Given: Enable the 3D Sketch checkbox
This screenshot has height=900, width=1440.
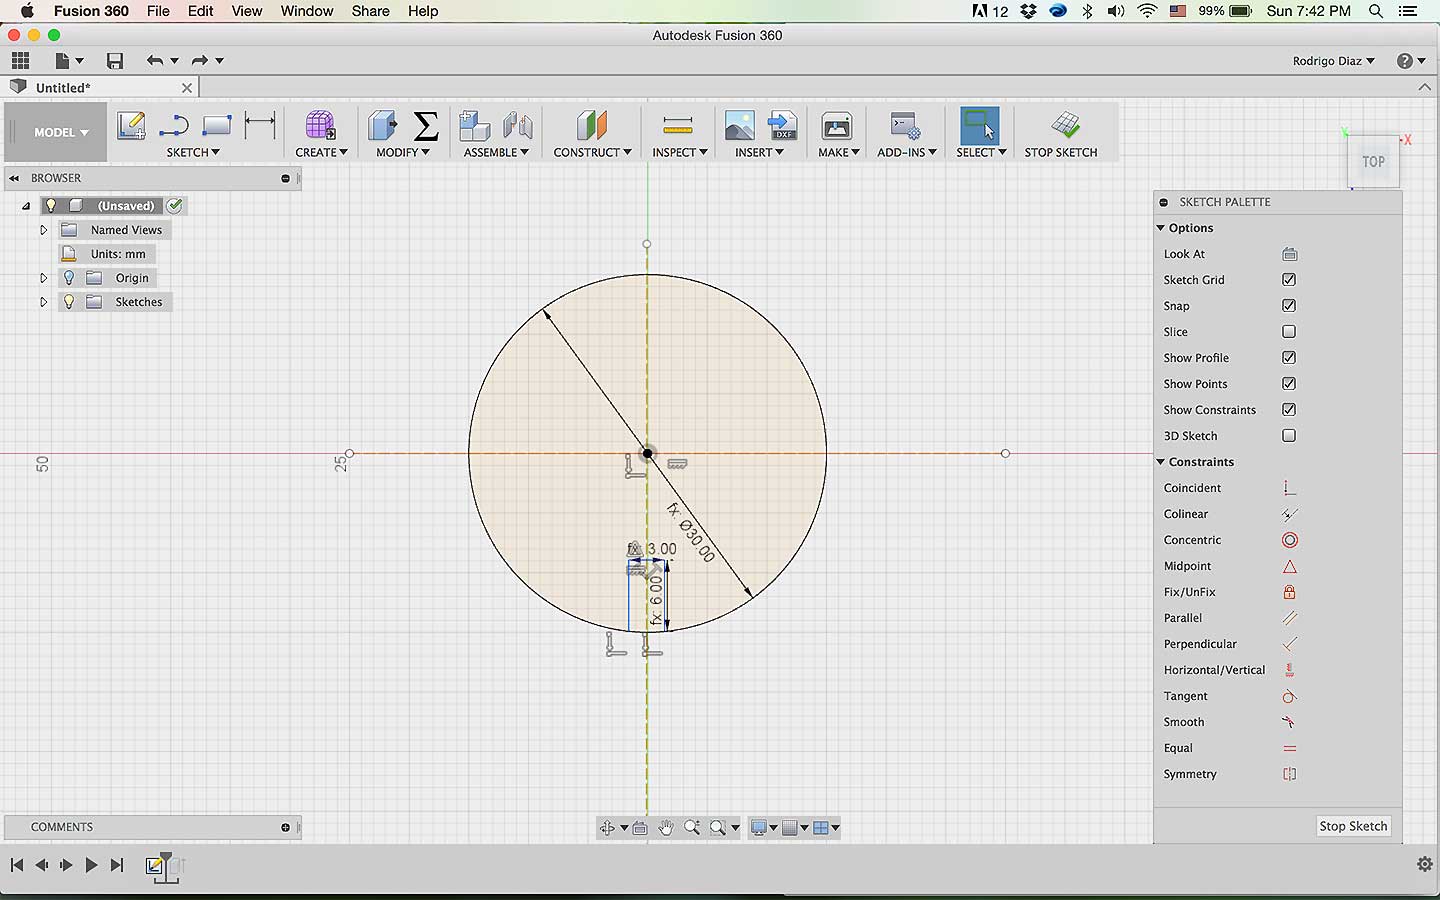Looking at the screenshot, I should 1289,436.
